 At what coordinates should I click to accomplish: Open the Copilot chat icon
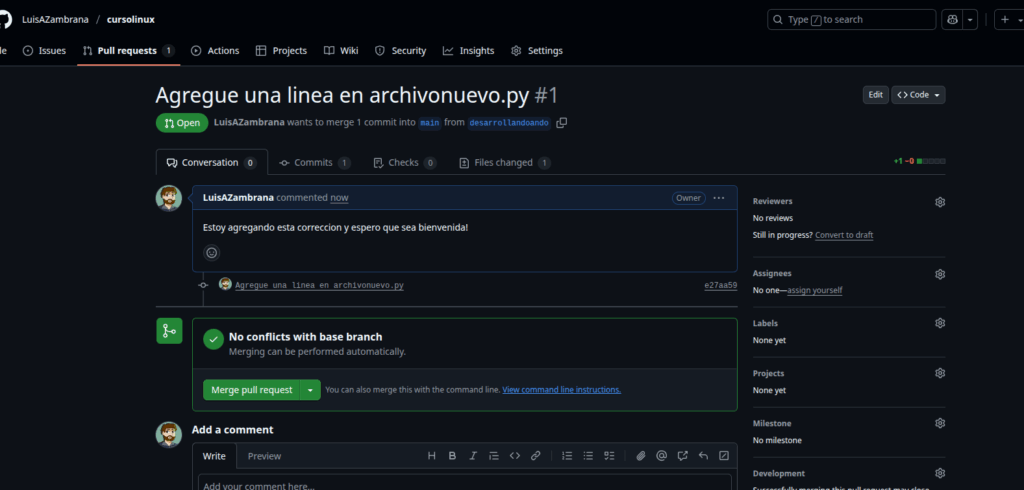pos(951,20)
